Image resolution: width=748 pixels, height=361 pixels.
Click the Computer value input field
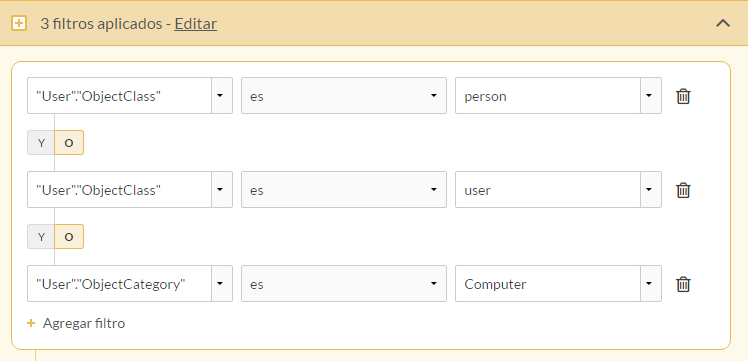point(548,284)
